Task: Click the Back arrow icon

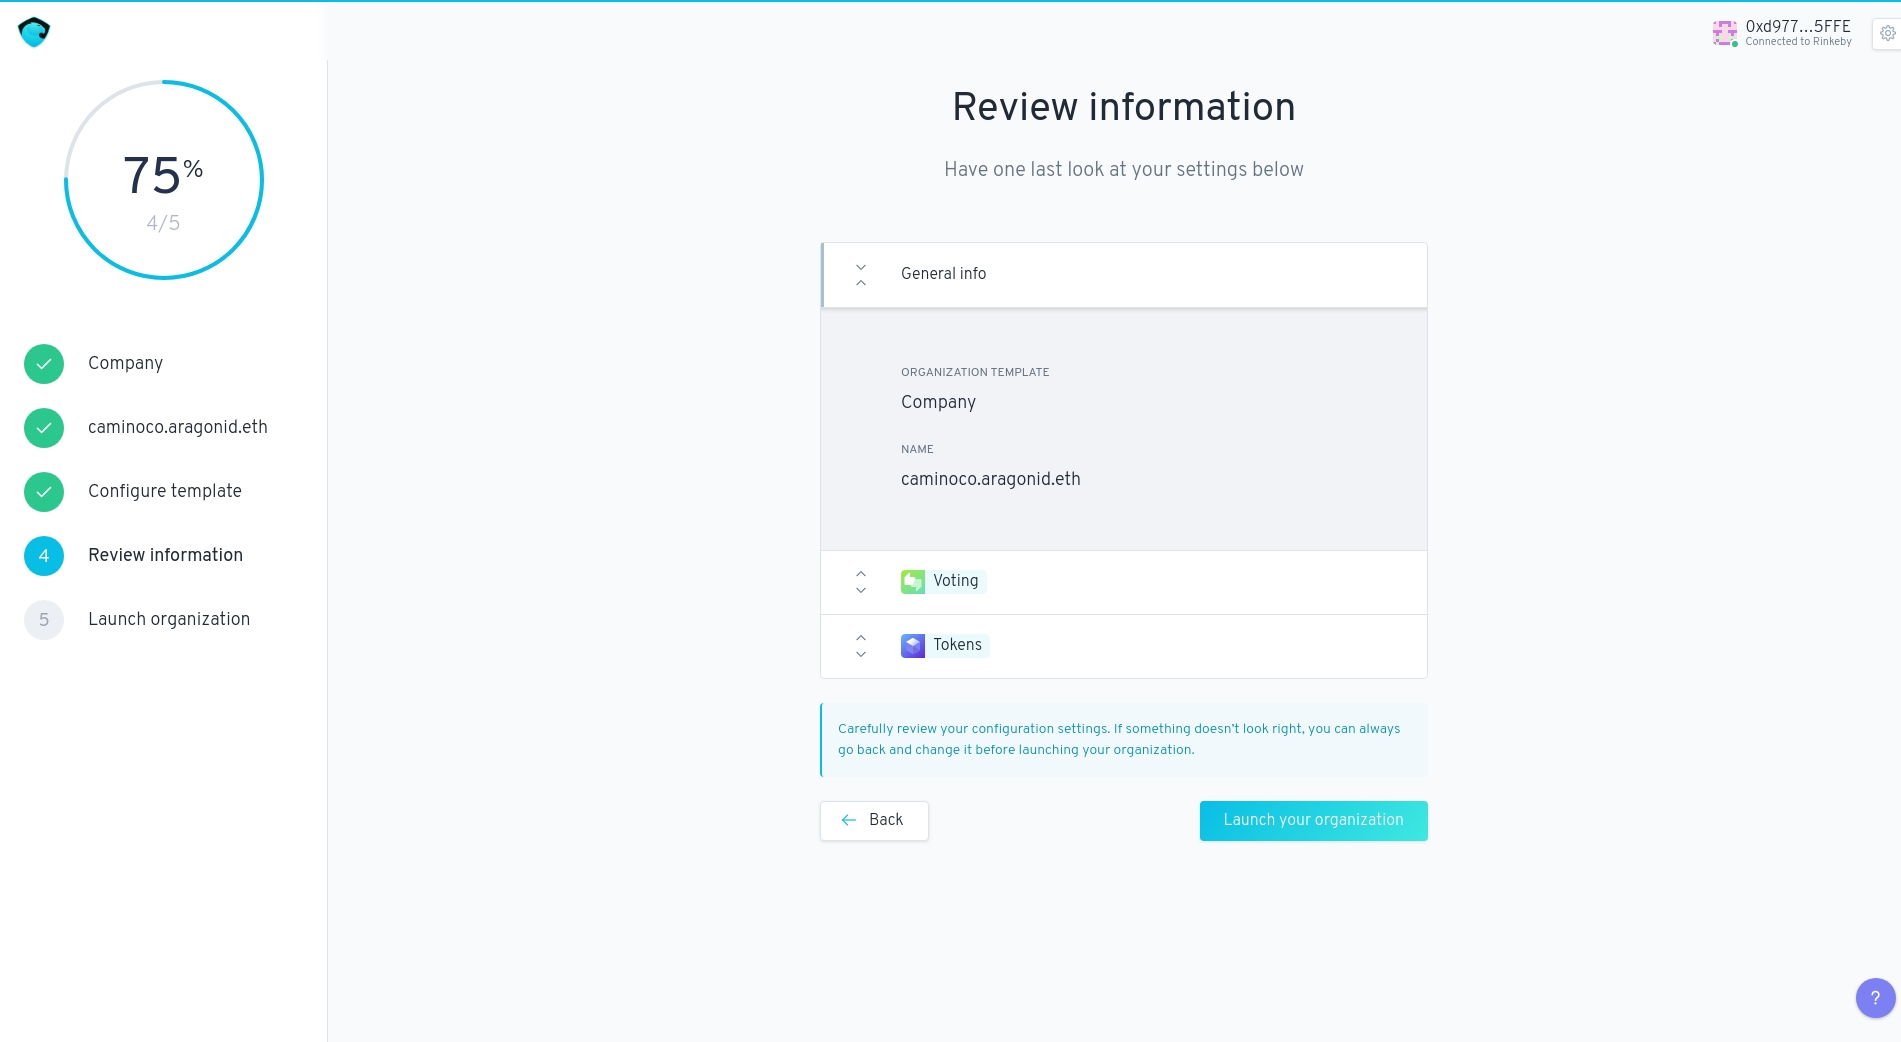Action: click(849, 820)
